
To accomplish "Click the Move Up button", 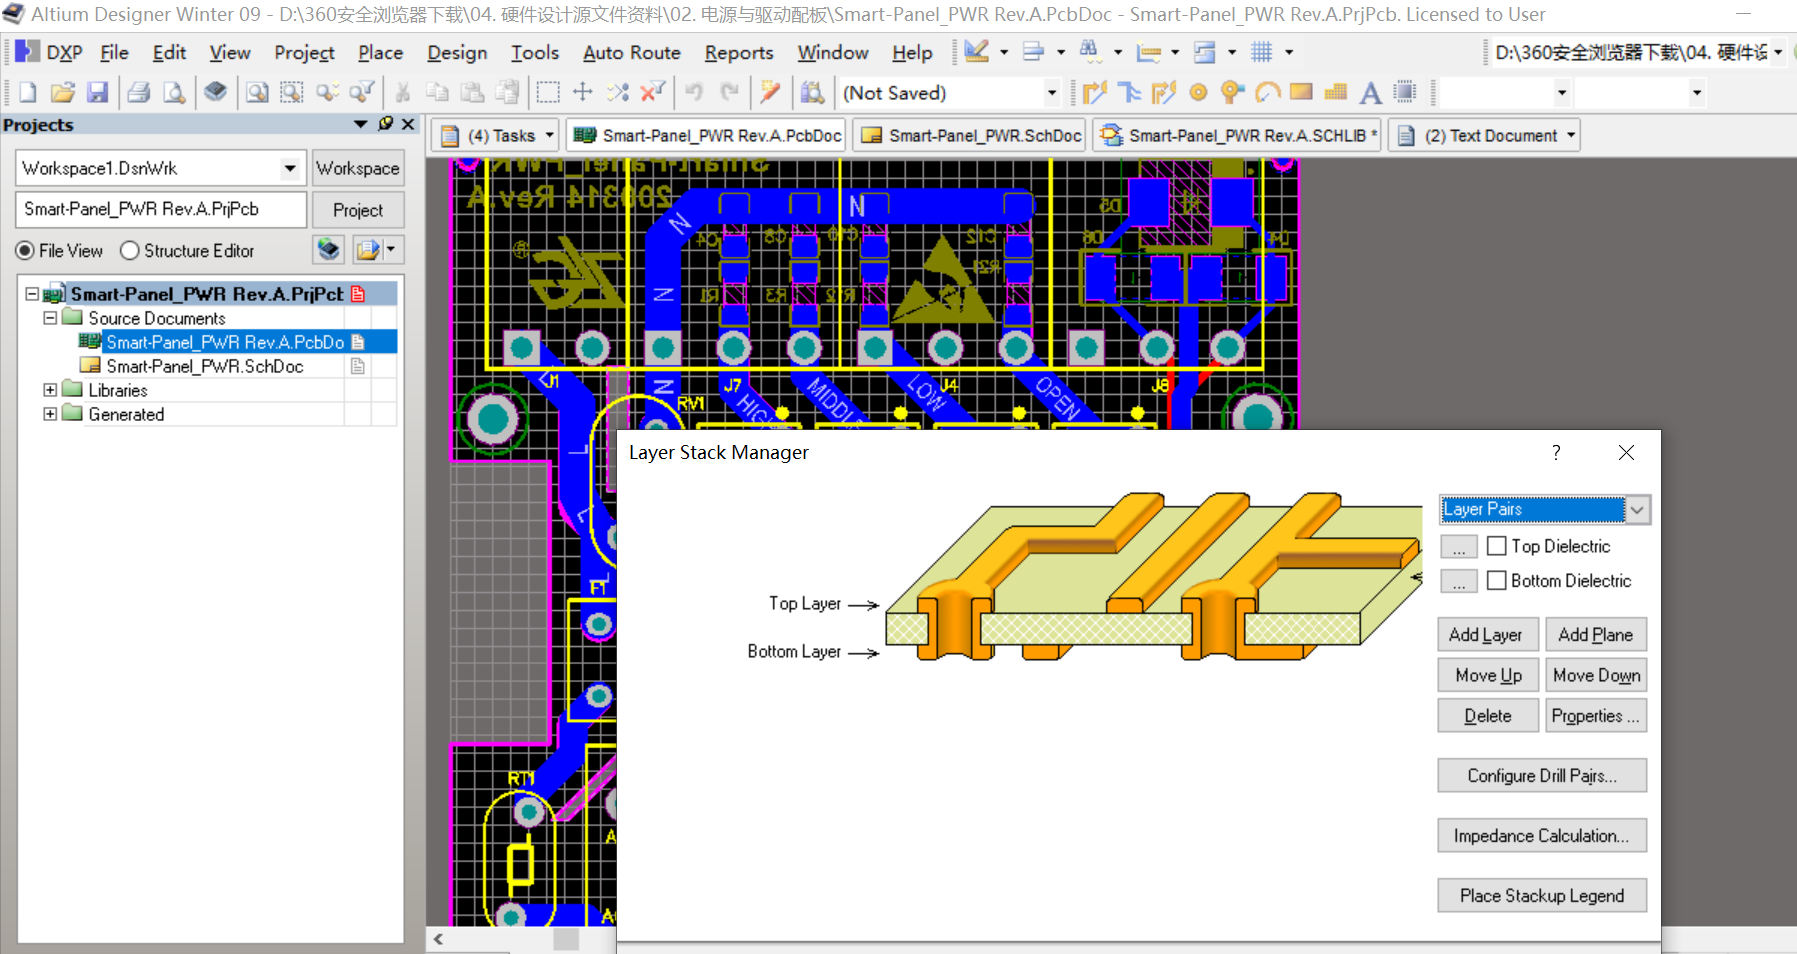I will click(x=1489, y=676).
